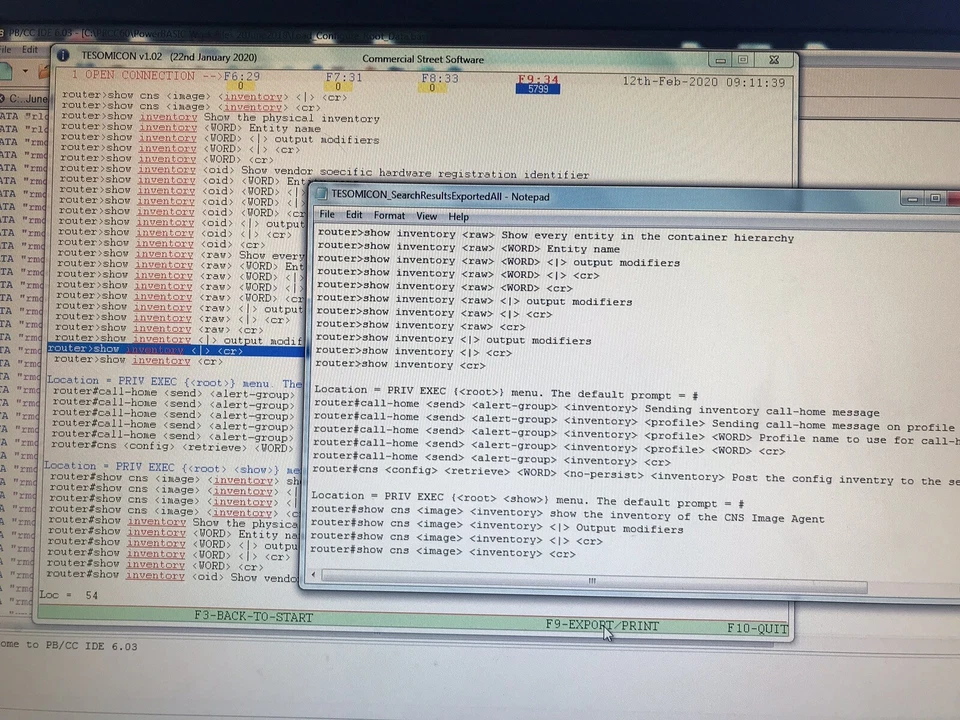Screen dimensions: 960x720
Task: Open the View menu in Notepad
Action: (426, 216)
